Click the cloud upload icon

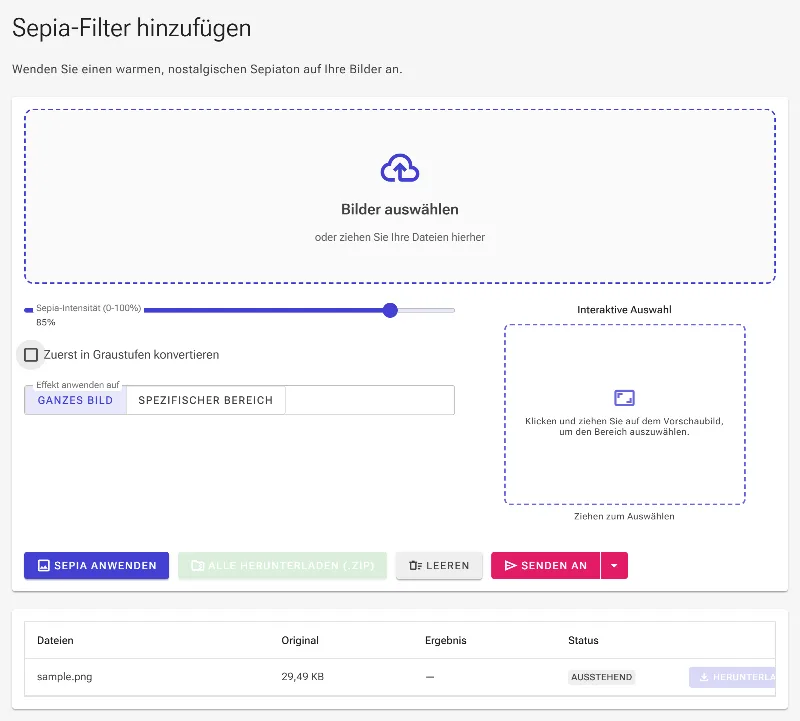pos(399,168)
